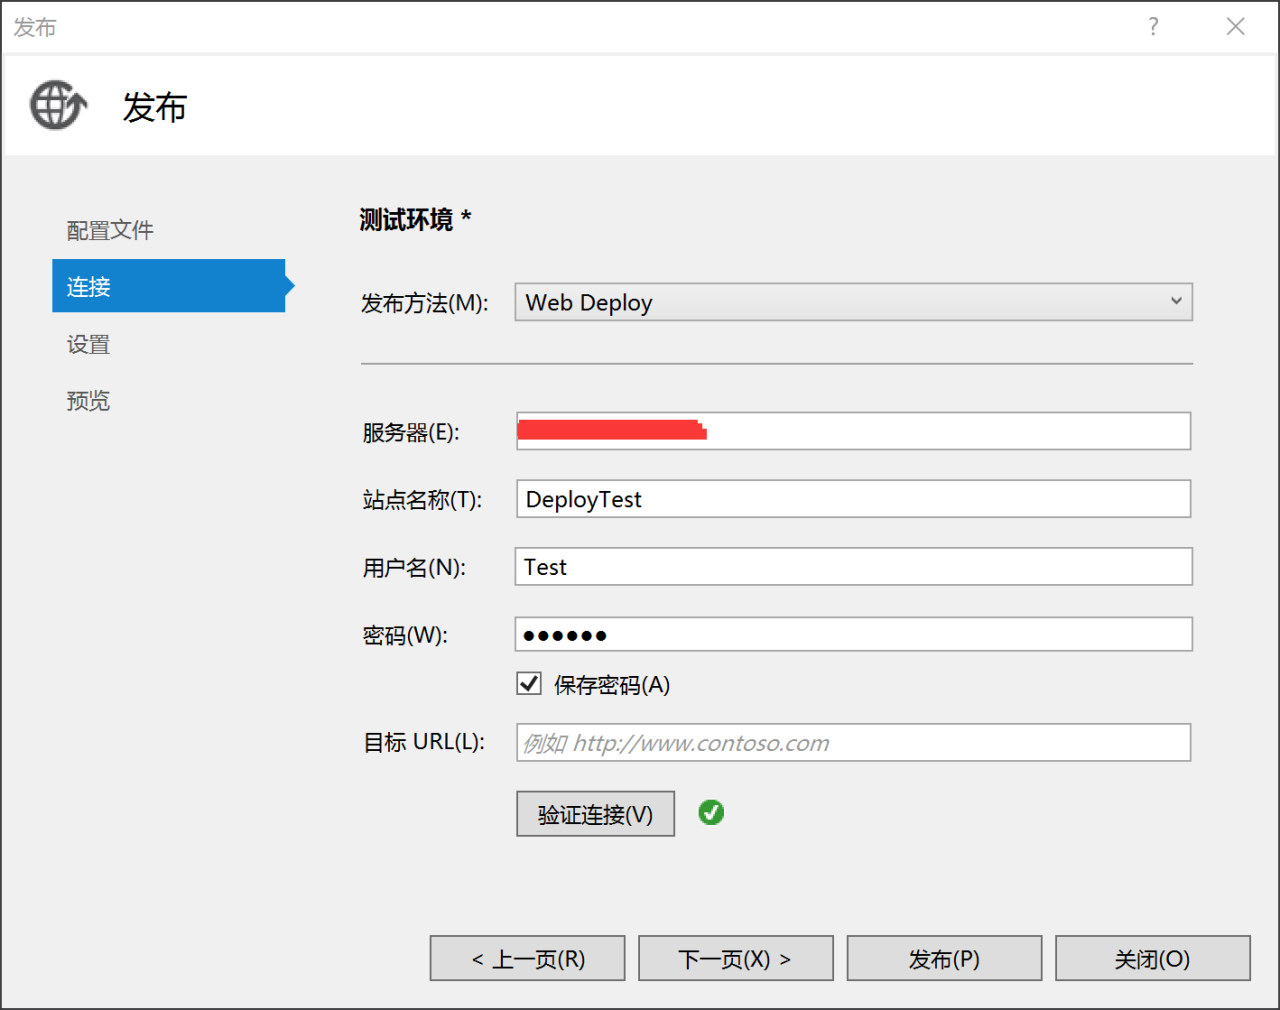This screenshot has width=1280, height=1010.
Task: Go back with 上一页 button
Action: (527, 959)
